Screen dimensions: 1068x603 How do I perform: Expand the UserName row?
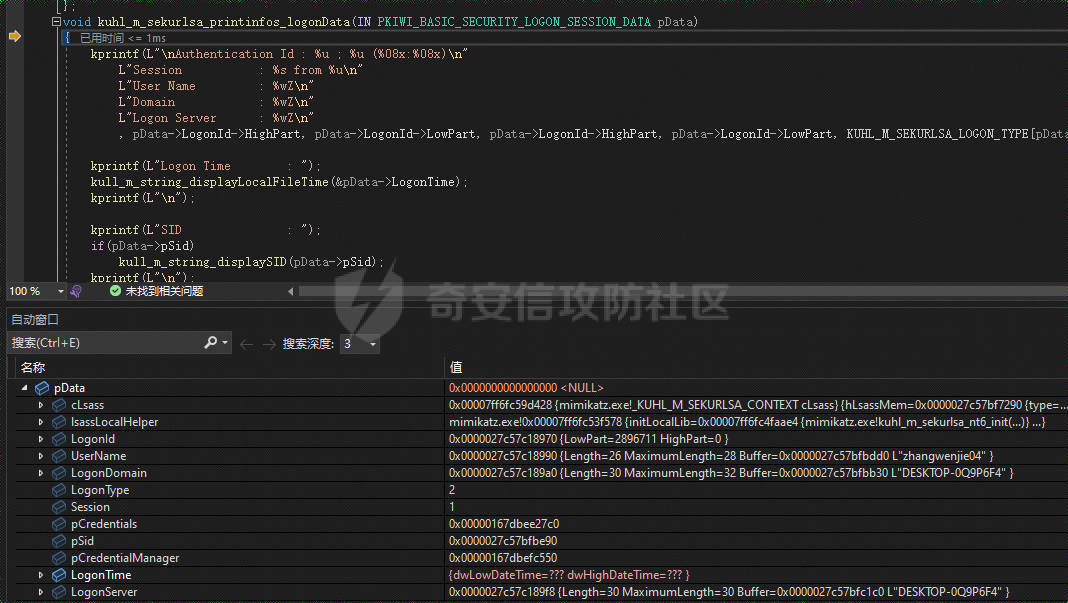pyautogui.click(x=41, y=456)
